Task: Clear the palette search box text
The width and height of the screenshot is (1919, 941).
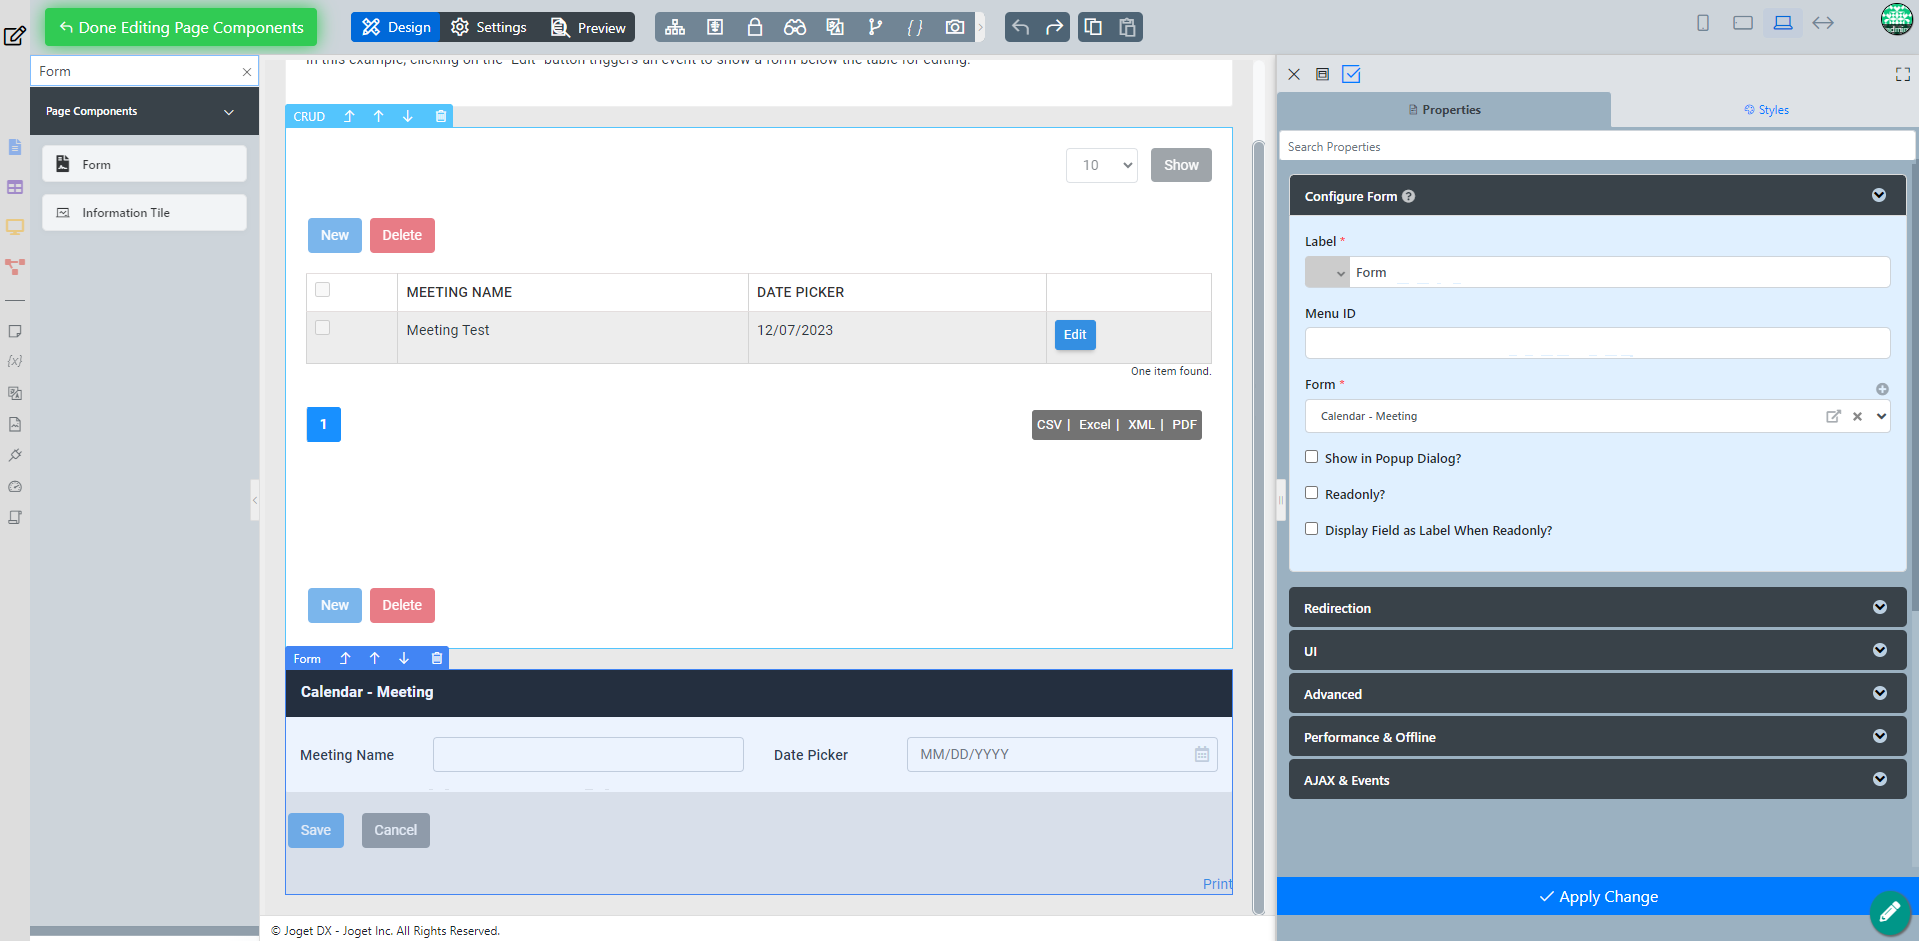Action: pos(247,72)
